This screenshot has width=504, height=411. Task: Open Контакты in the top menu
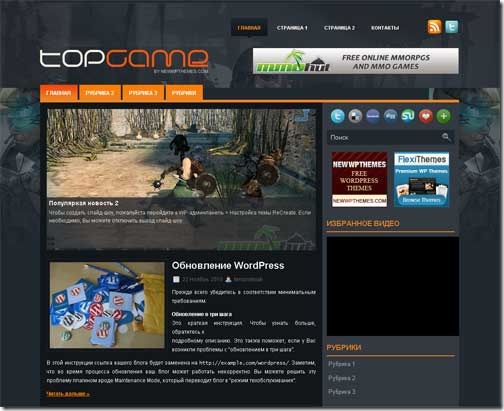tap(385, 28)
